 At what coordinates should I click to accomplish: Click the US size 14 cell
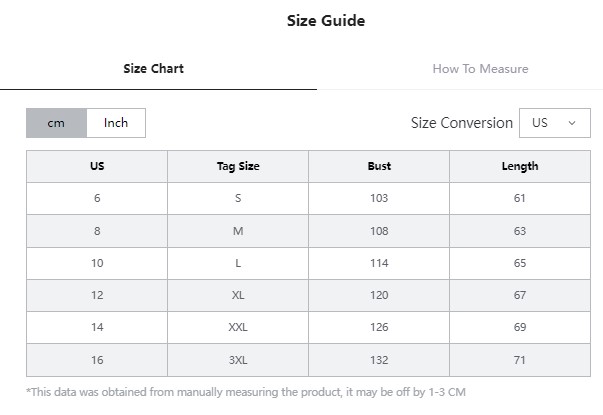(x=97, y=327)
